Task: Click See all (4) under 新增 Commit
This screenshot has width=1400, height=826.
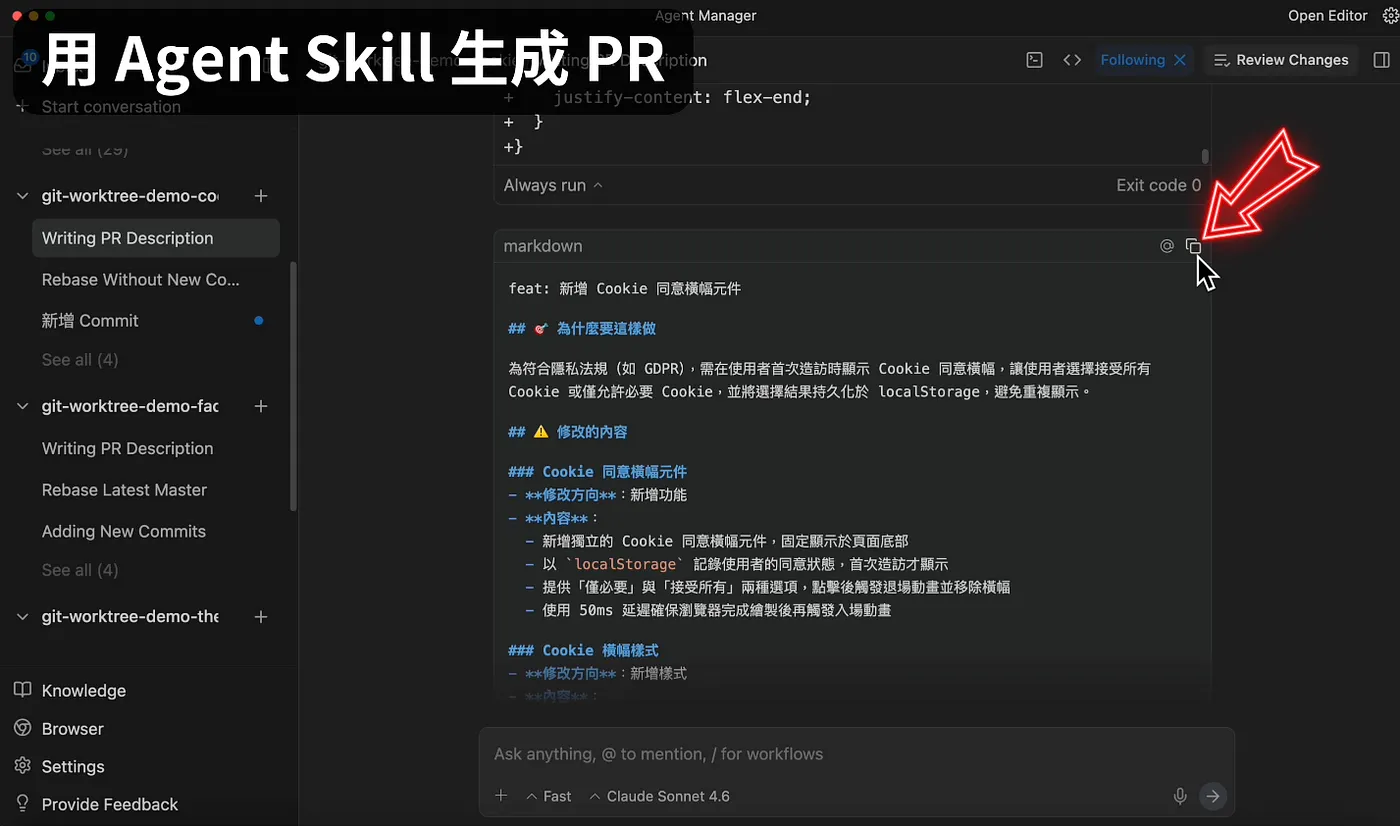Action: tap(80, 360)
